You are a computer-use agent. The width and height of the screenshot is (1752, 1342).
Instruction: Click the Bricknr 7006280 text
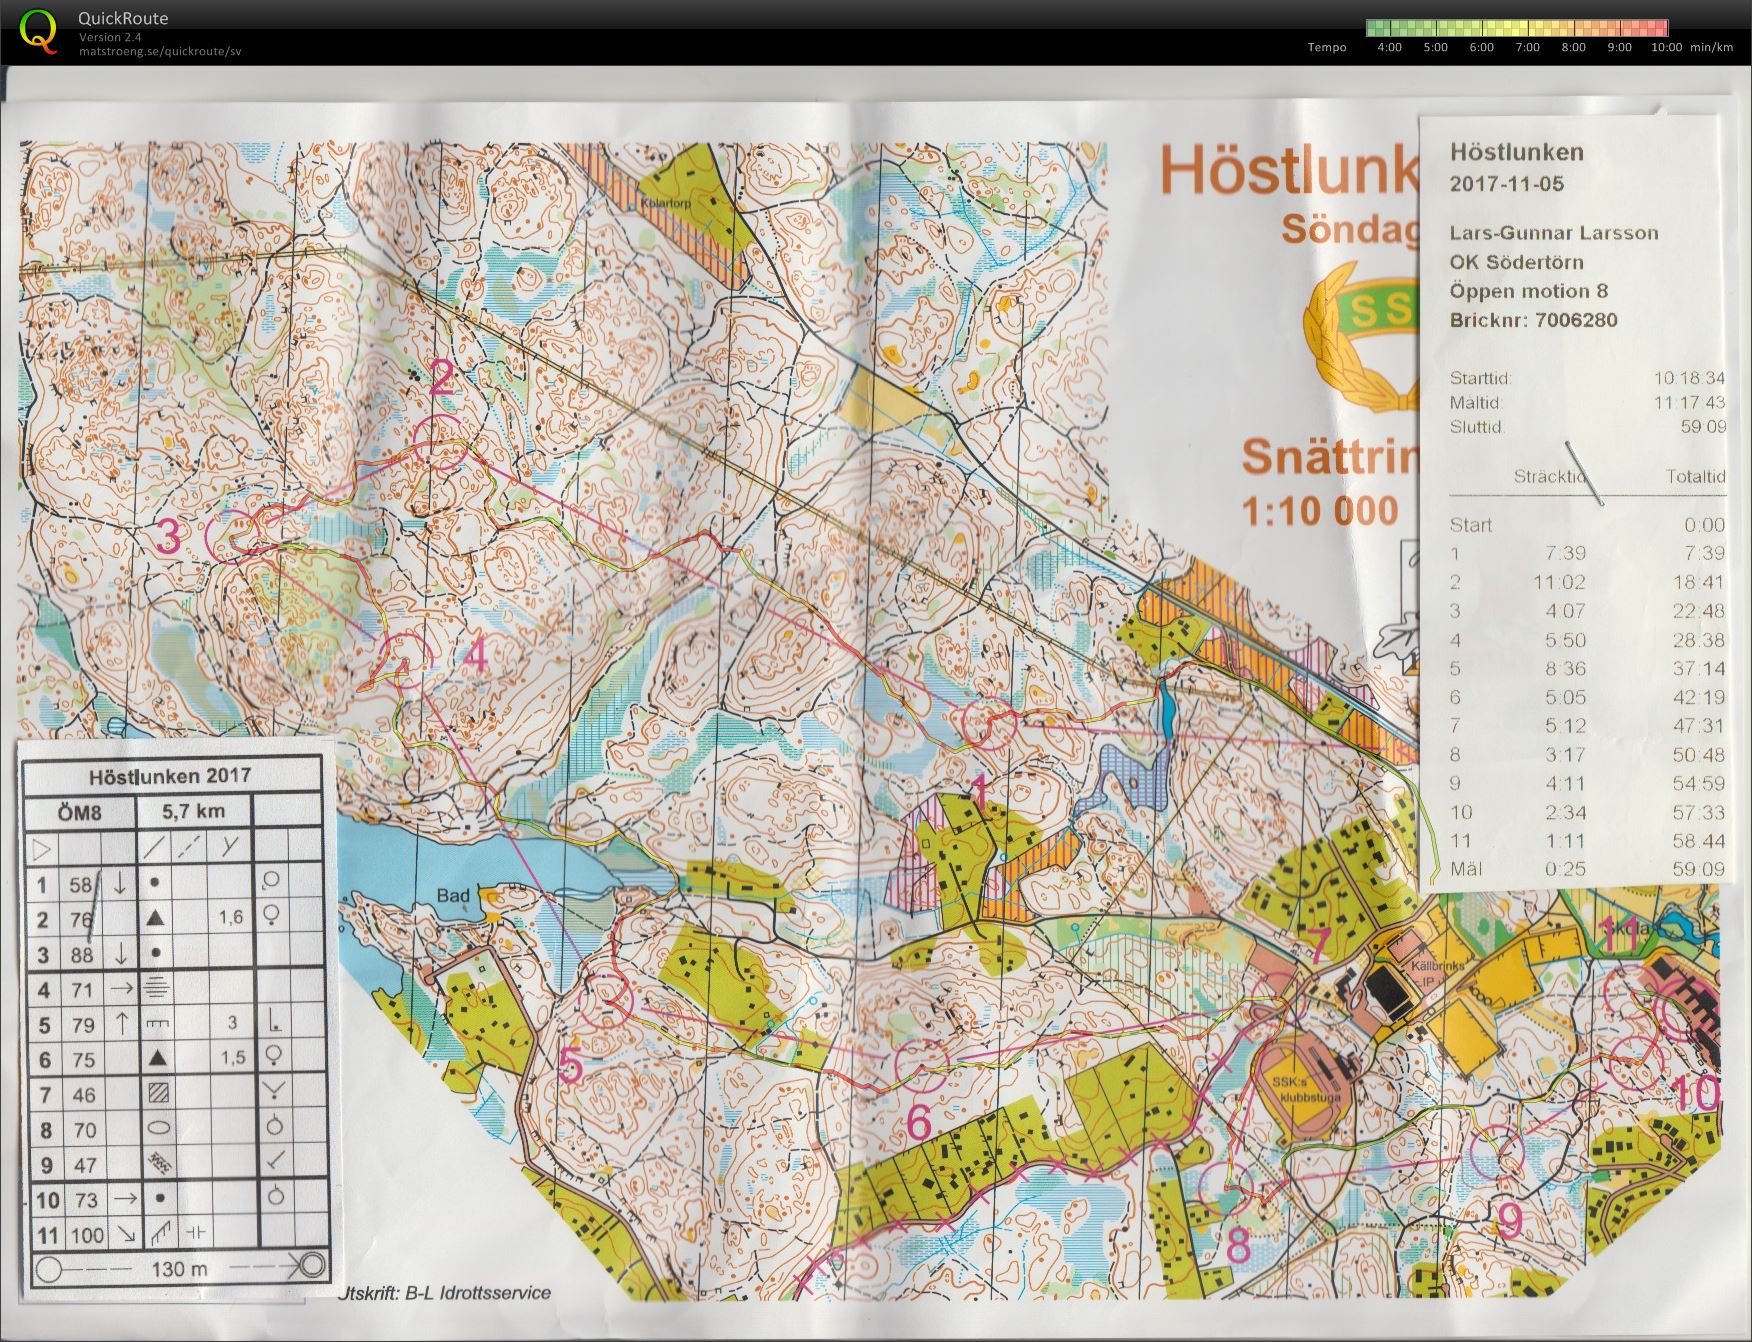point(1533,320)
